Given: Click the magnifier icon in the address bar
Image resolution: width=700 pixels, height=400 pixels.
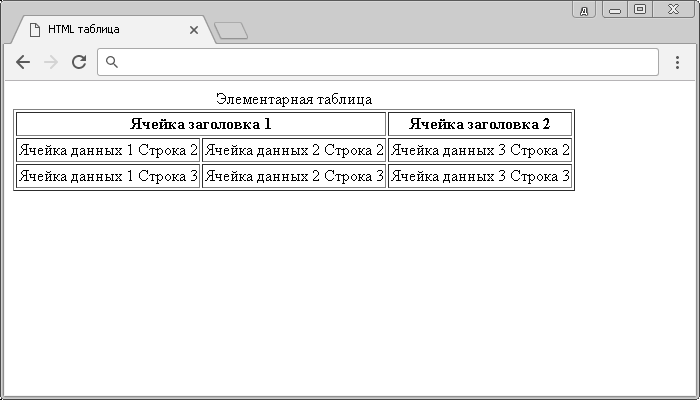Looking at the screenshot, I should [x=112, y=62].
